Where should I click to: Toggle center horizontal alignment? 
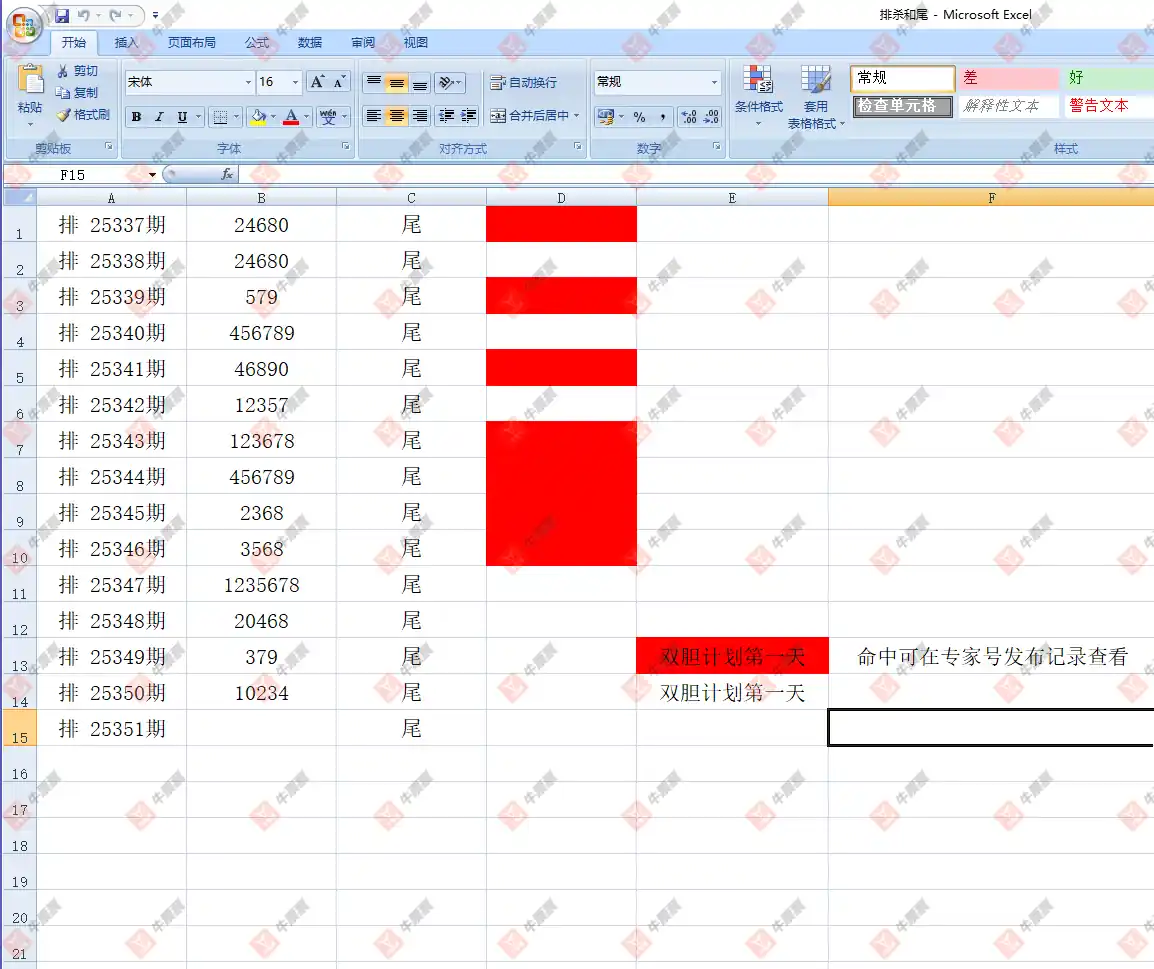coord(397,116)
